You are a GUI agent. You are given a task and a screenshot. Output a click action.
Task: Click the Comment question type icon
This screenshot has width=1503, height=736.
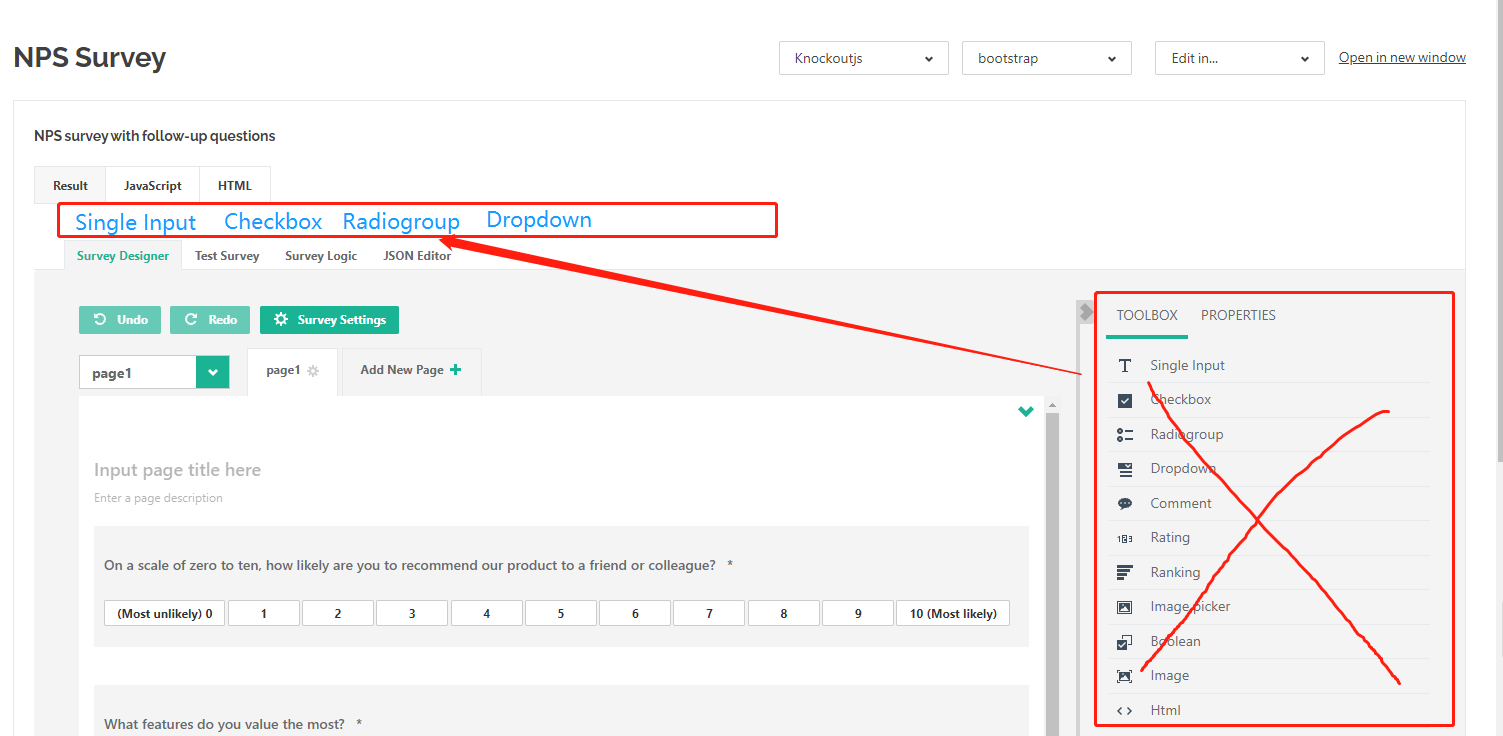(x=1124, y=503)
